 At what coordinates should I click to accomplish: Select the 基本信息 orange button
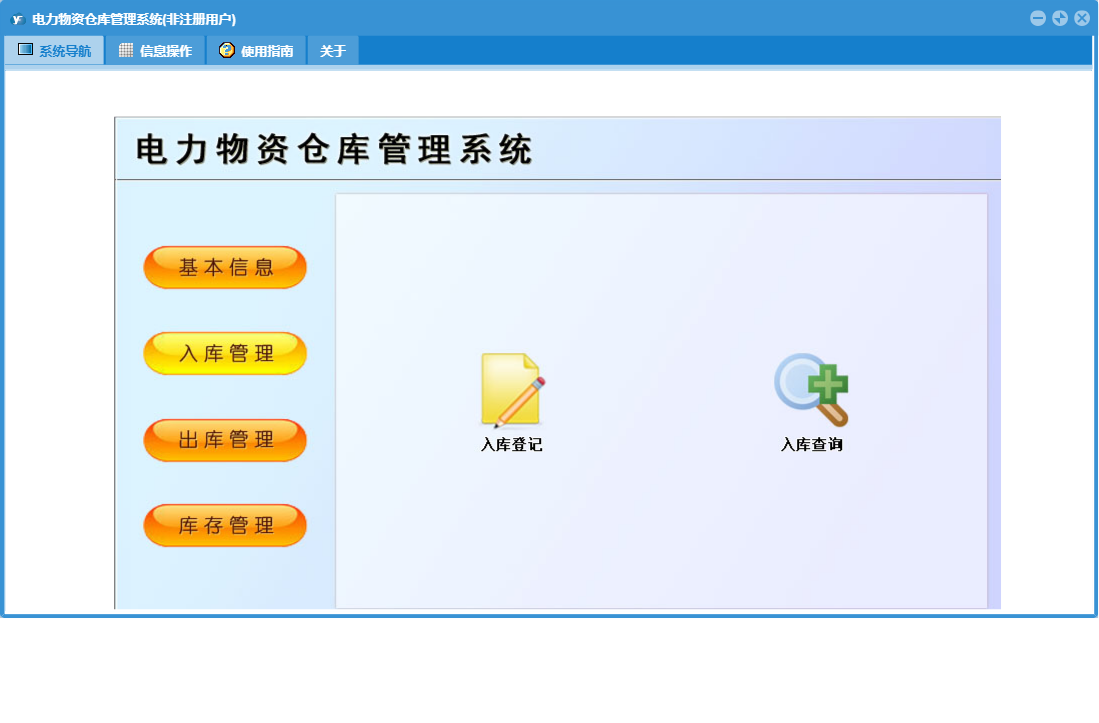(225, 267)
